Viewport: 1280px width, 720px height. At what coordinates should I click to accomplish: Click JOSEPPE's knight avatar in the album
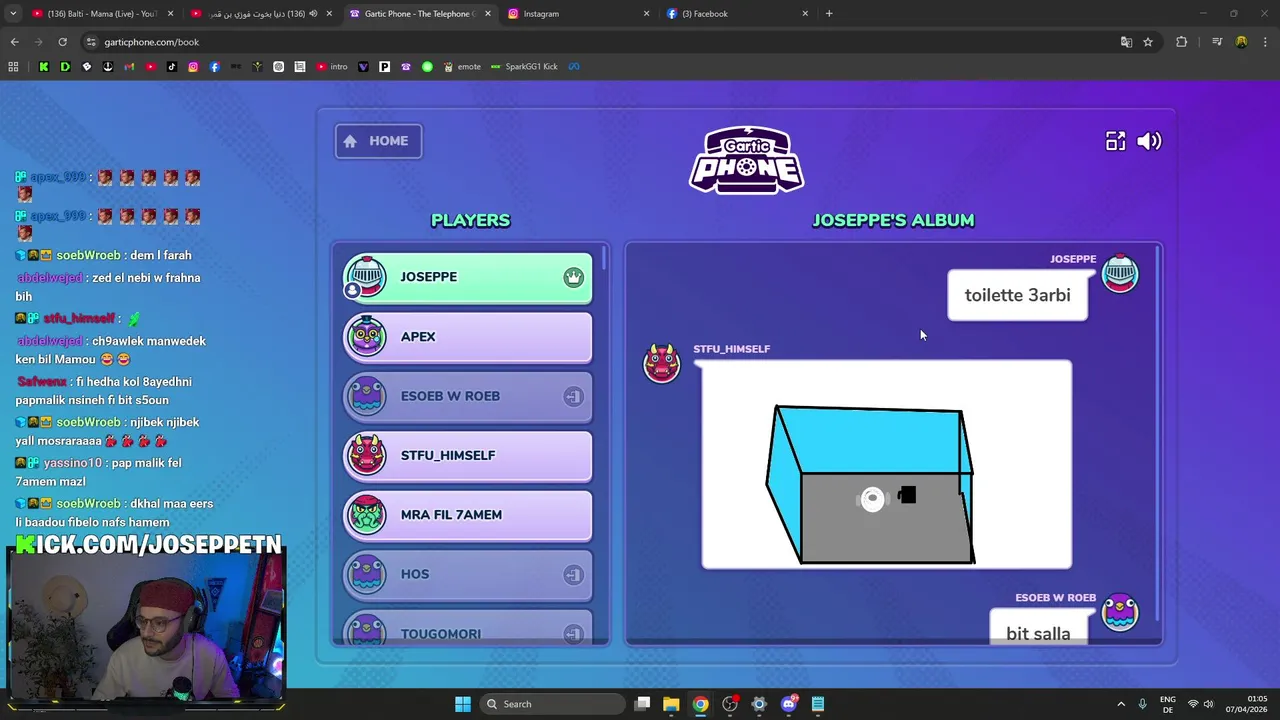[x=1119, y=273]
